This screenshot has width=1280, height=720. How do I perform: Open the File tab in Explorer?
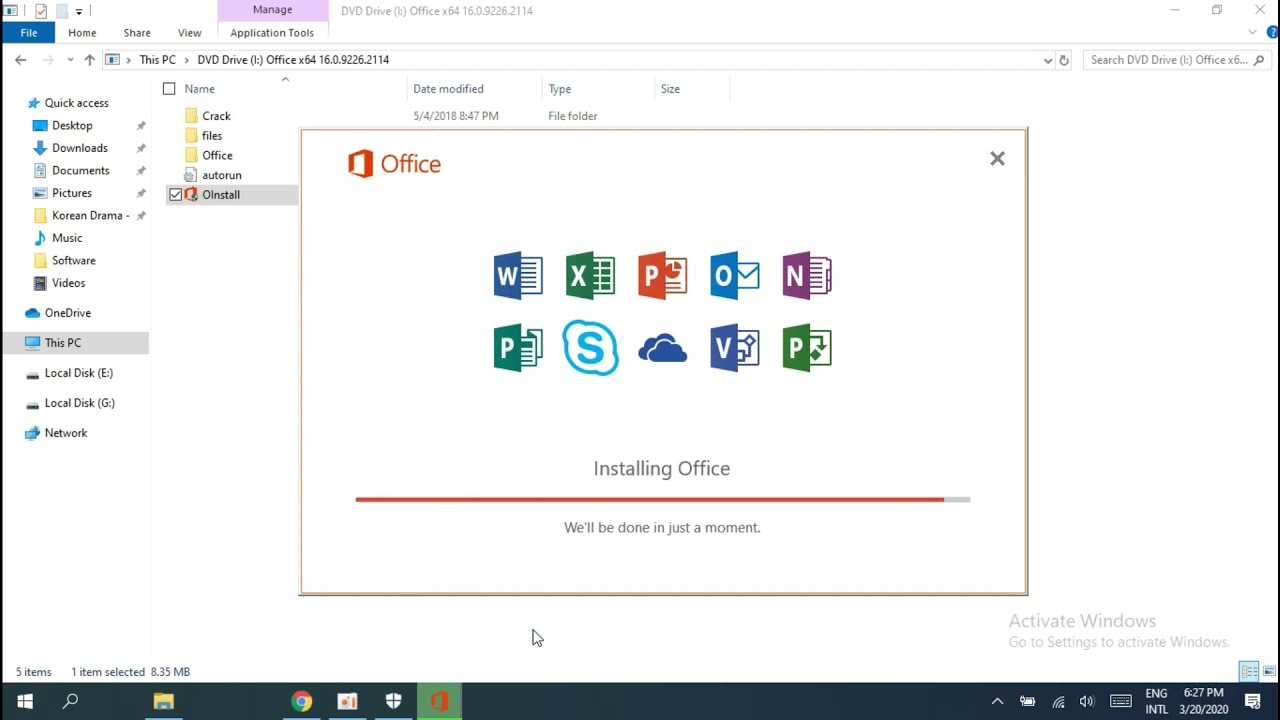coord(29,33)
